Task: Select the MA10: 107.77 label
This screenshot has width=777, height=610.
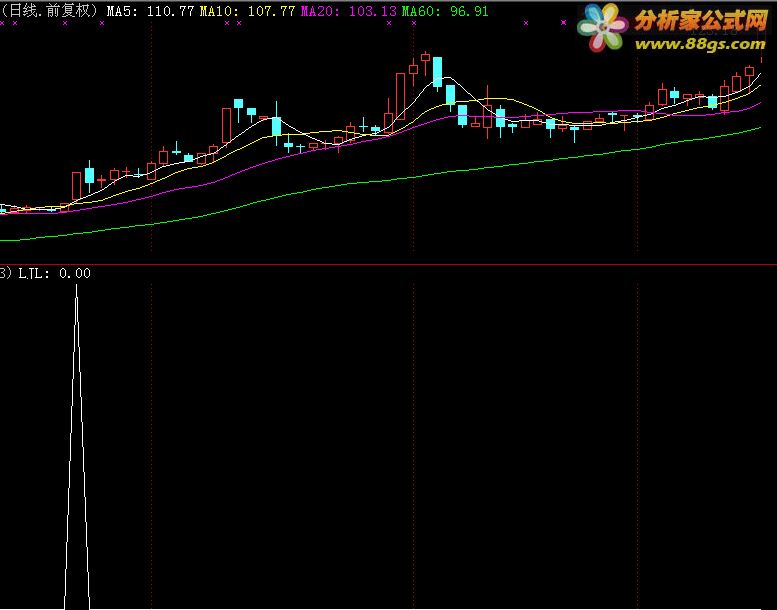Action: (247, 11)
